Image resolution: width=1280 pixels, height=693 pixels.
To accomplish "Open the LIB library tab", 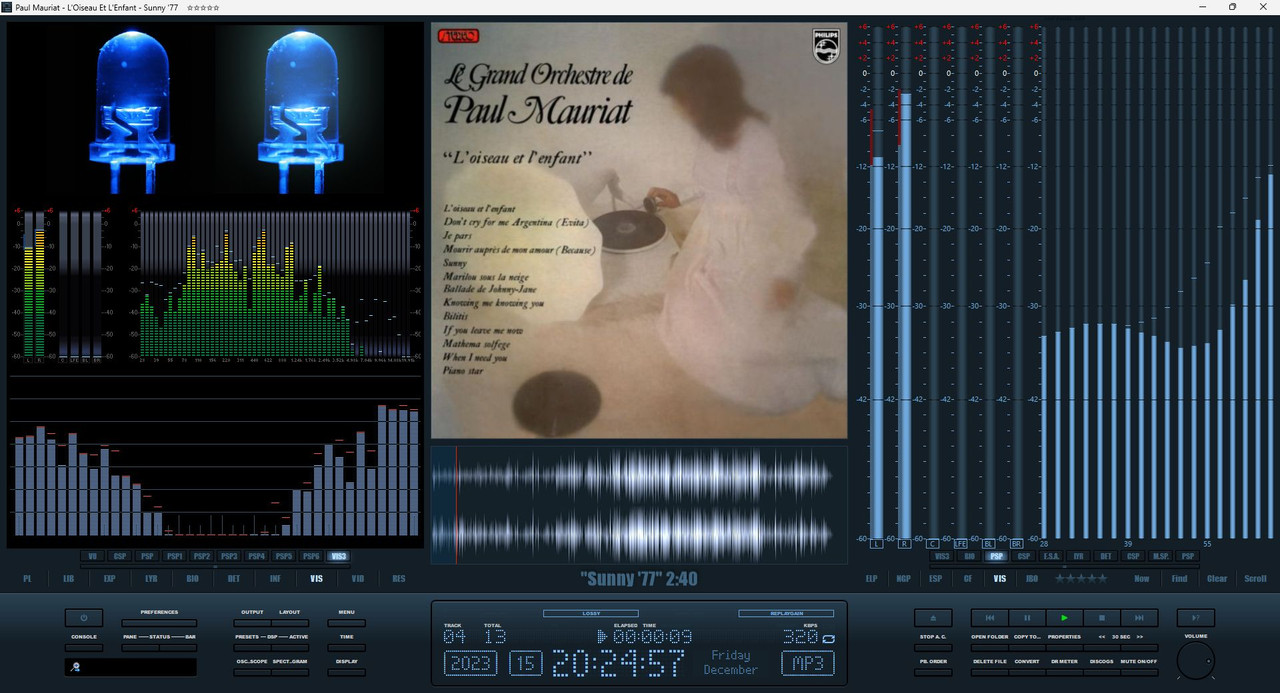I will [x=69, y=578].
